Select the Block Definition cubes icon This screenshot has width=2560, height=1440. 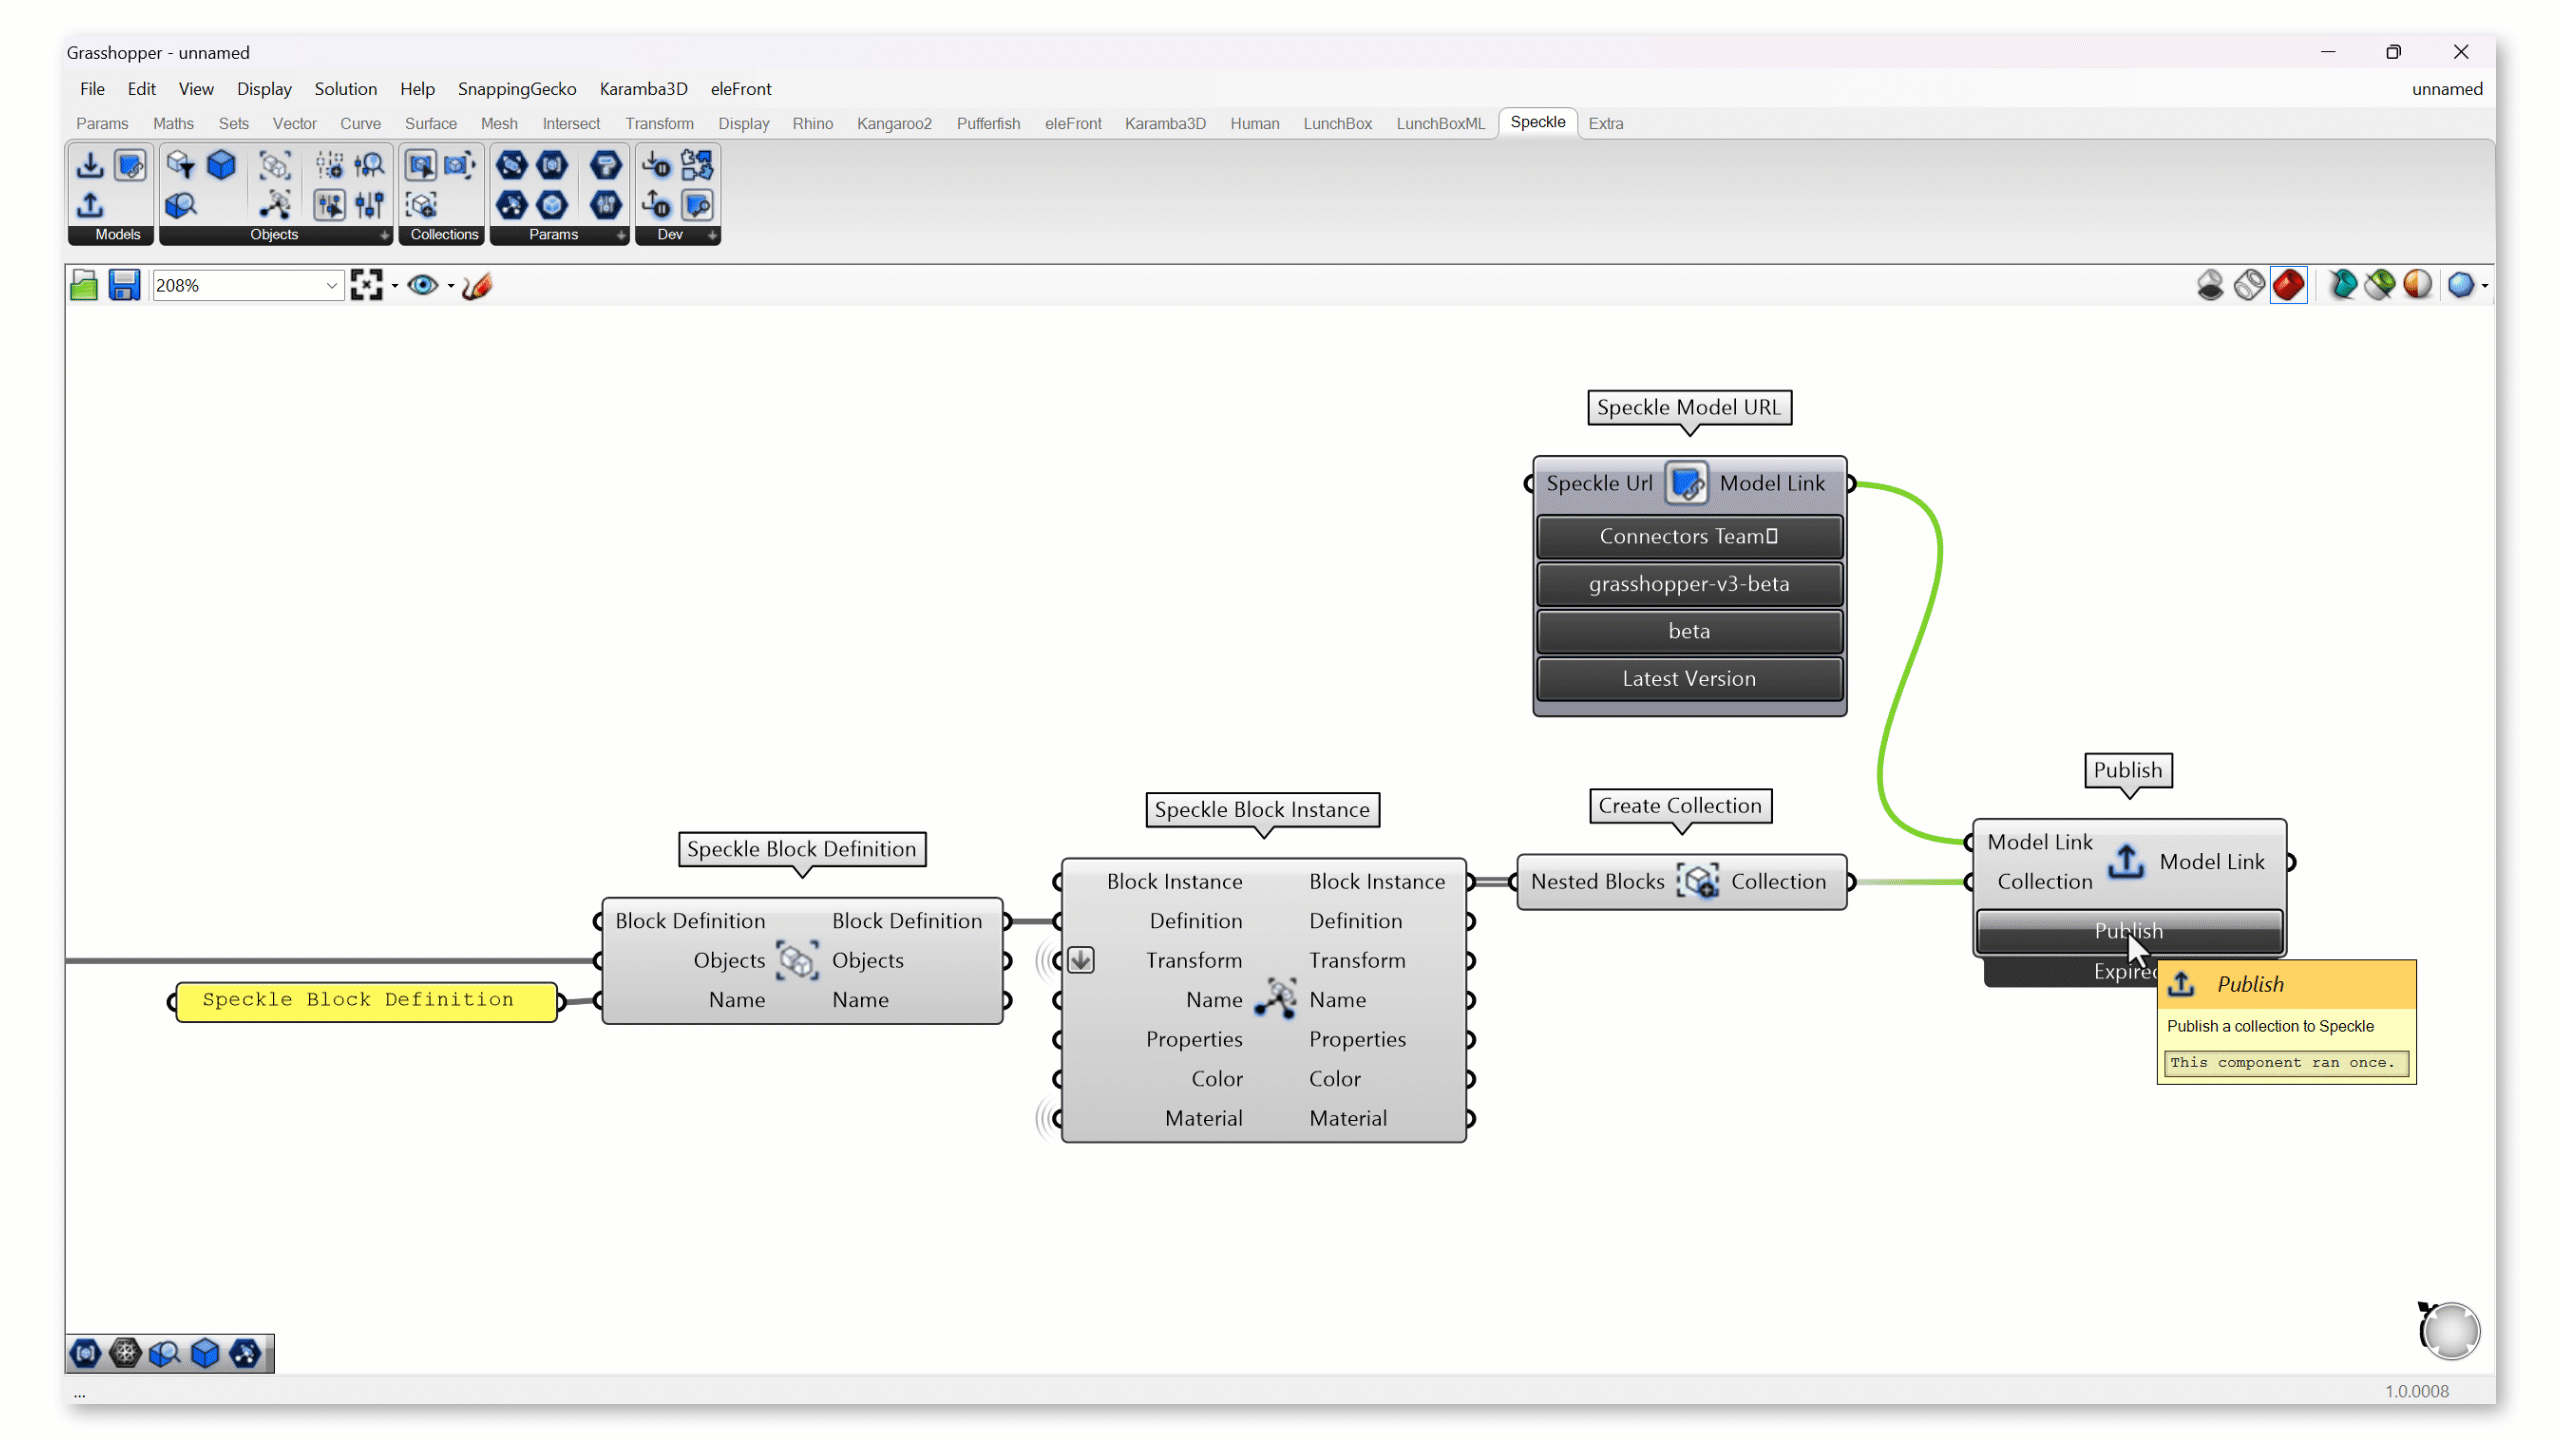coord(275,165)
